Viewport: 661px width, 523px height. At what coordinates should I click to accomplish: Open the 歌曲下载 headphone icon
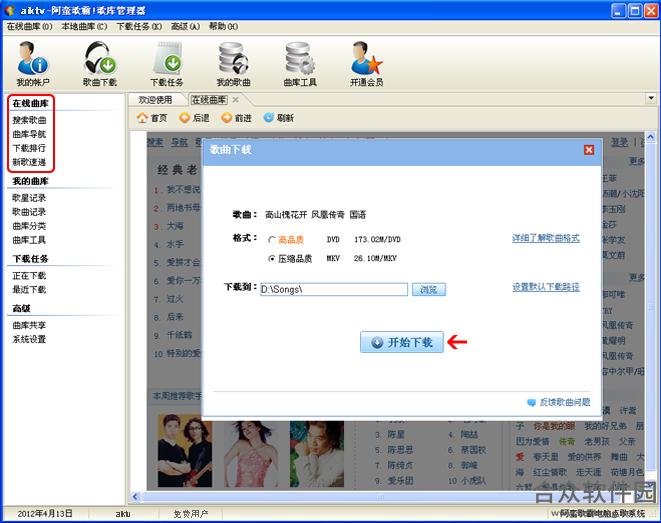(x=99, y=63)
